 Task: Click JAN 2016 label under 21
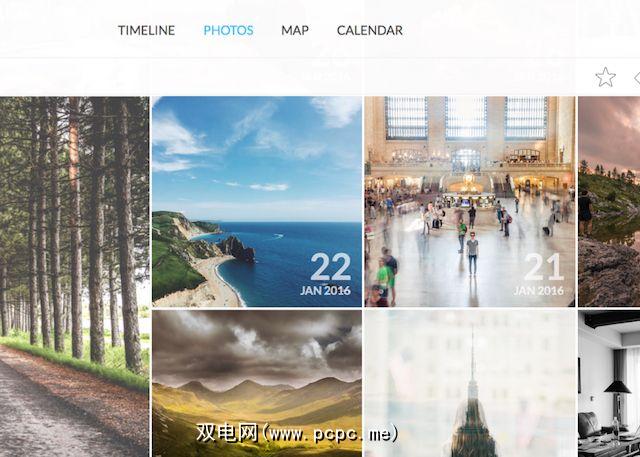538,291
